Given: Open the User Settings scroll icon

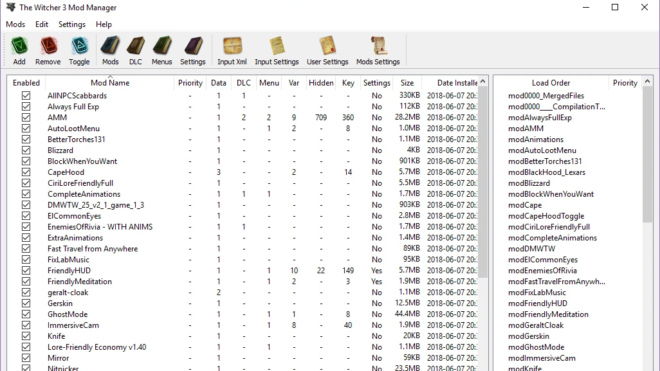Looking at the screenshot, I should tap(327, 51).
